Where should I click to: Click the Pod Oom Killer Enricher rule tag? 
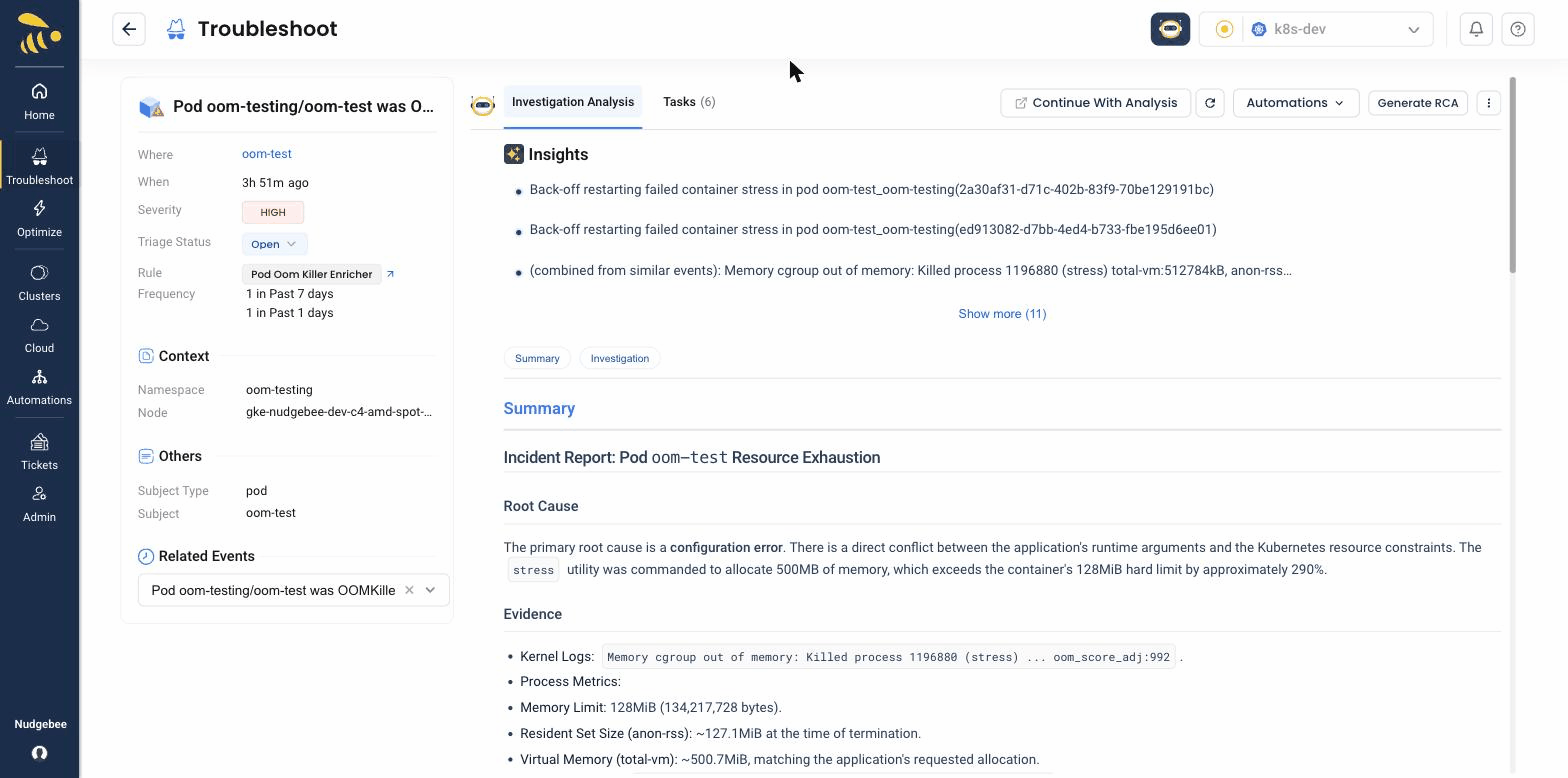pyautogui.click(x=311, y=274)
